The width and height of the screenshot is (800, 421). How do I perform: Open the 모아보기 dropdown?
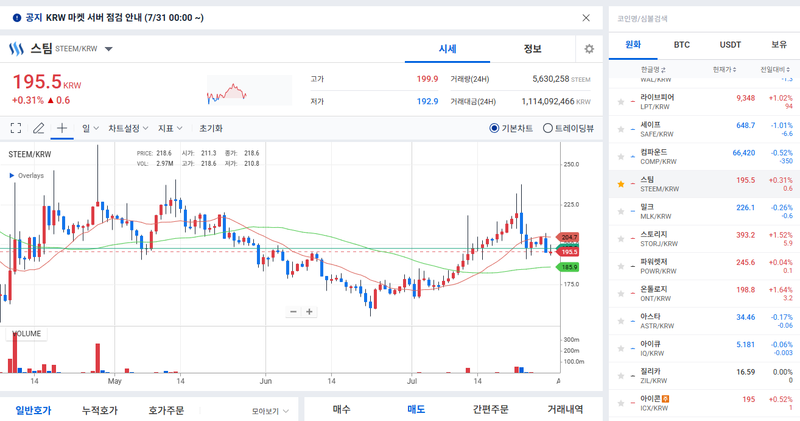click(270, 411)
